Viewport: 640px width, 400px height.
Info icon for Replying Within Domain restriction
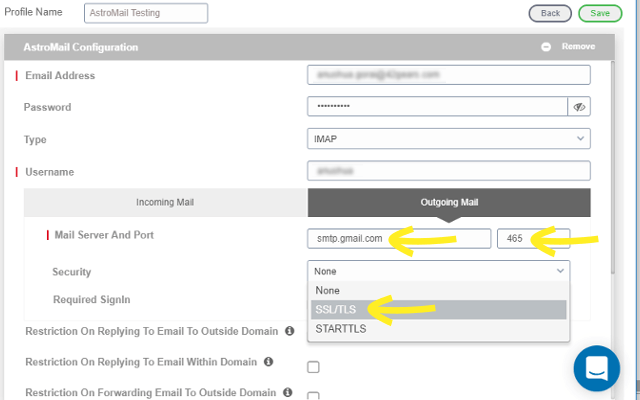268,361
